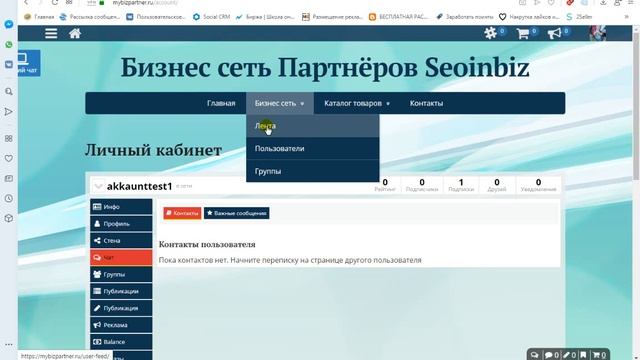Open VK in the browser sidebar
This screenshot has height=360, width=640.
pyautogui.click(x=9, y=64)
